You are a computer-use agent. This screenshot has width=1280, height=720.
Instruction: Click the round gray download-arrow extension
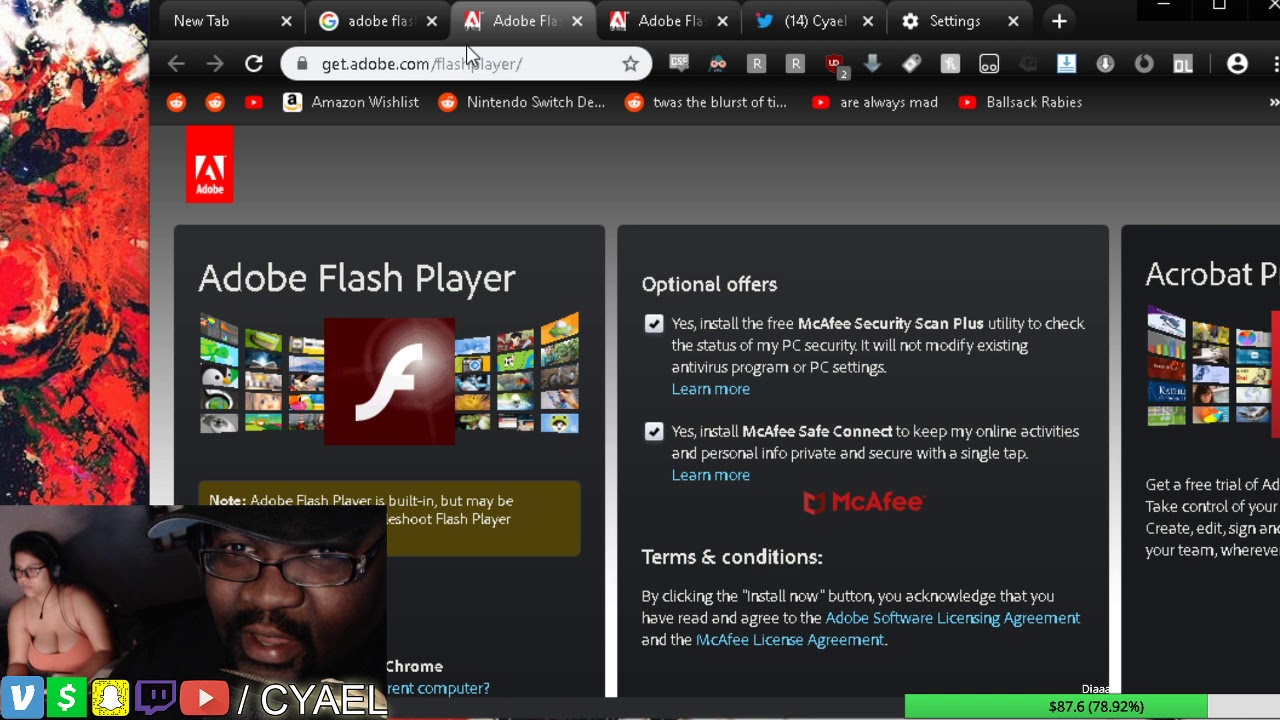1105,64
